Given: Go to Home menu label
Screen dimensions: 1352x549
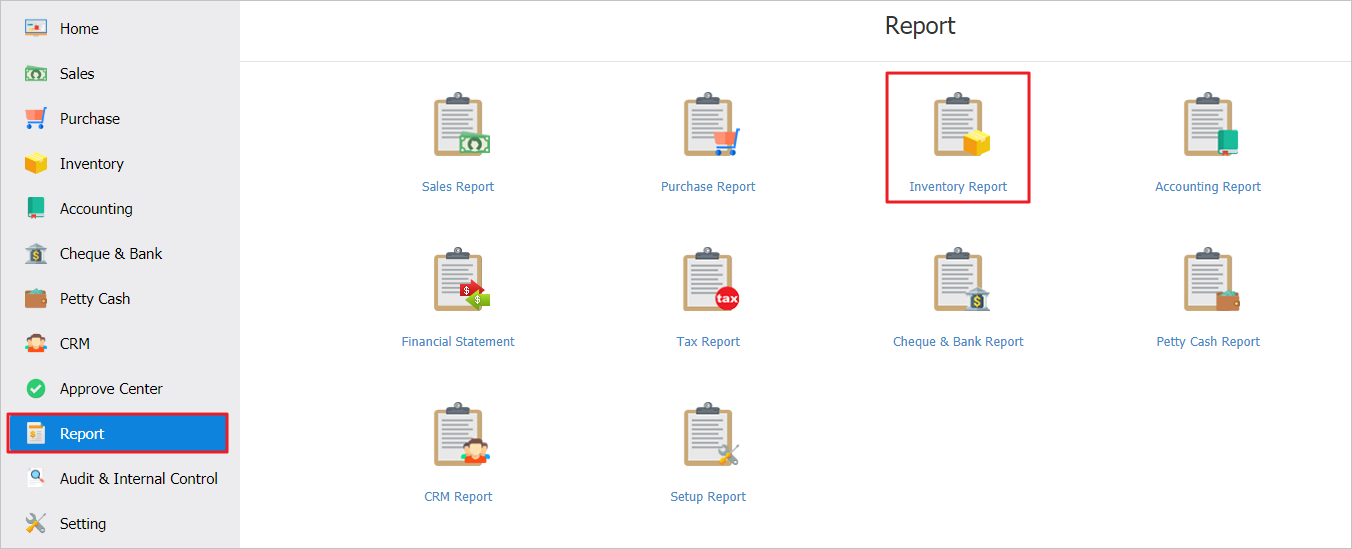Looking at the screenshot, I should 79,29.
